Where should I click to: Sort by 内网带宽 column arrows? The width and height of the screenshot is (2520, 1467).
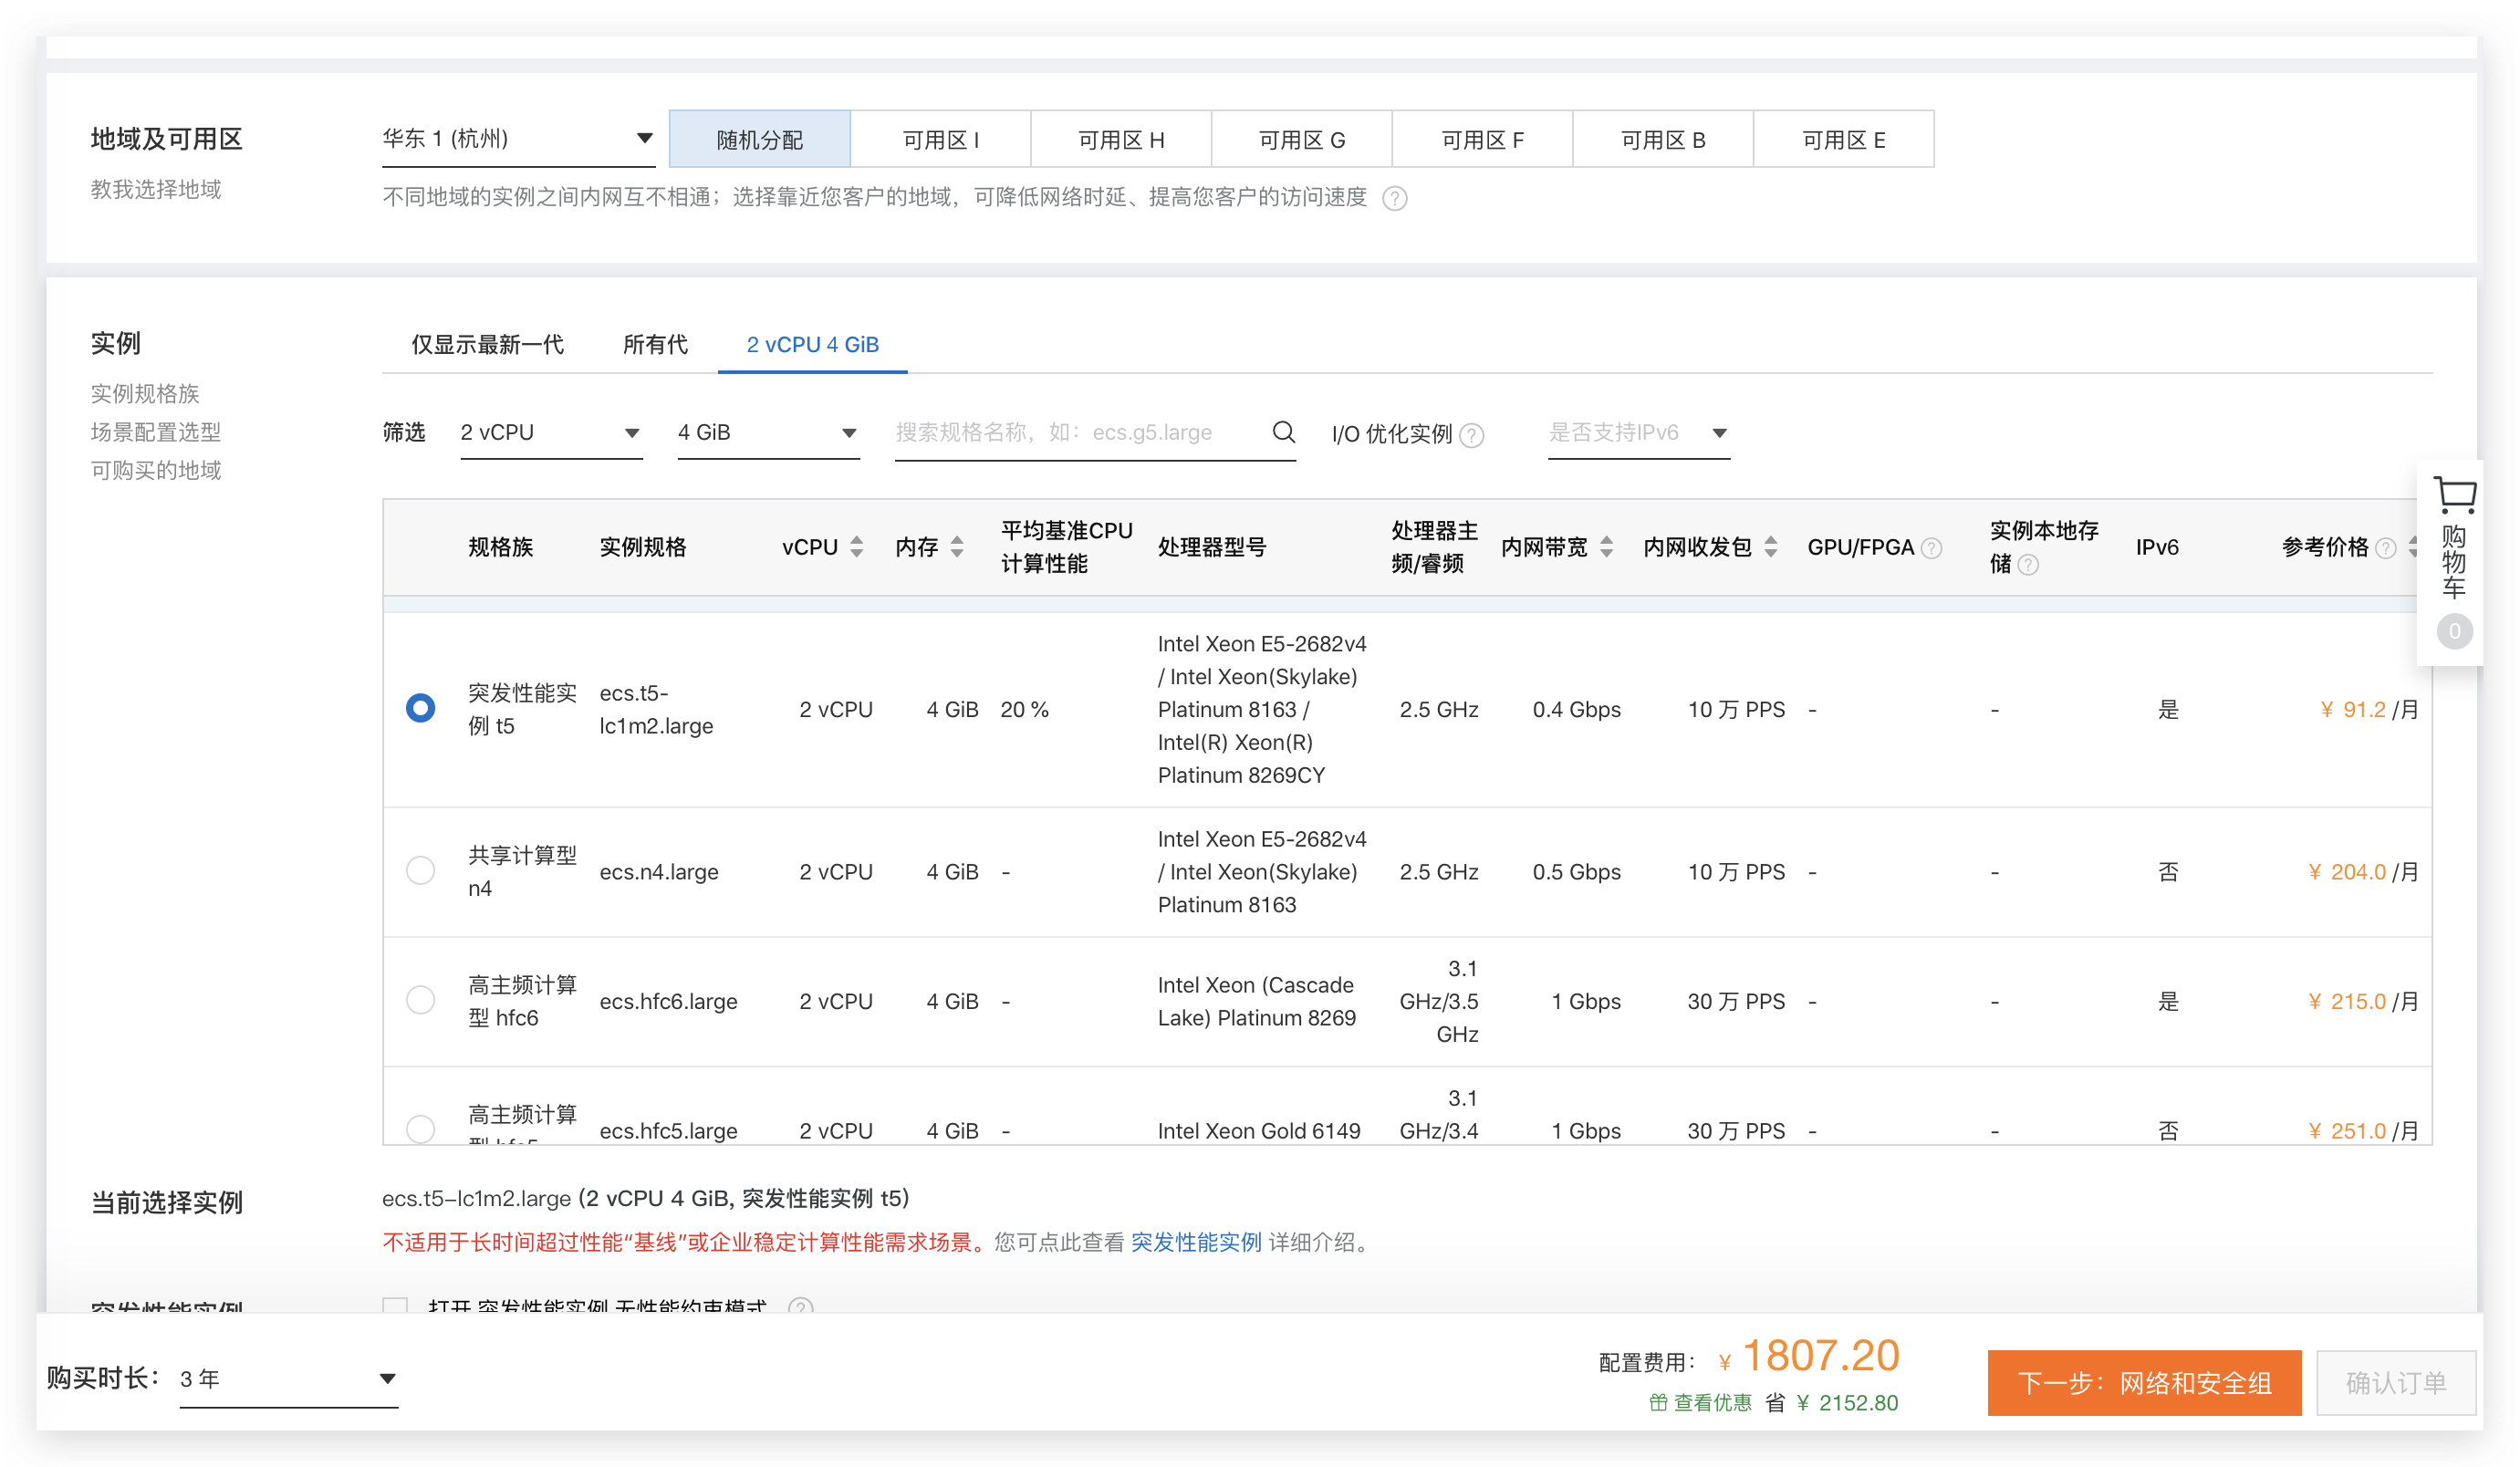(1606, 547)
